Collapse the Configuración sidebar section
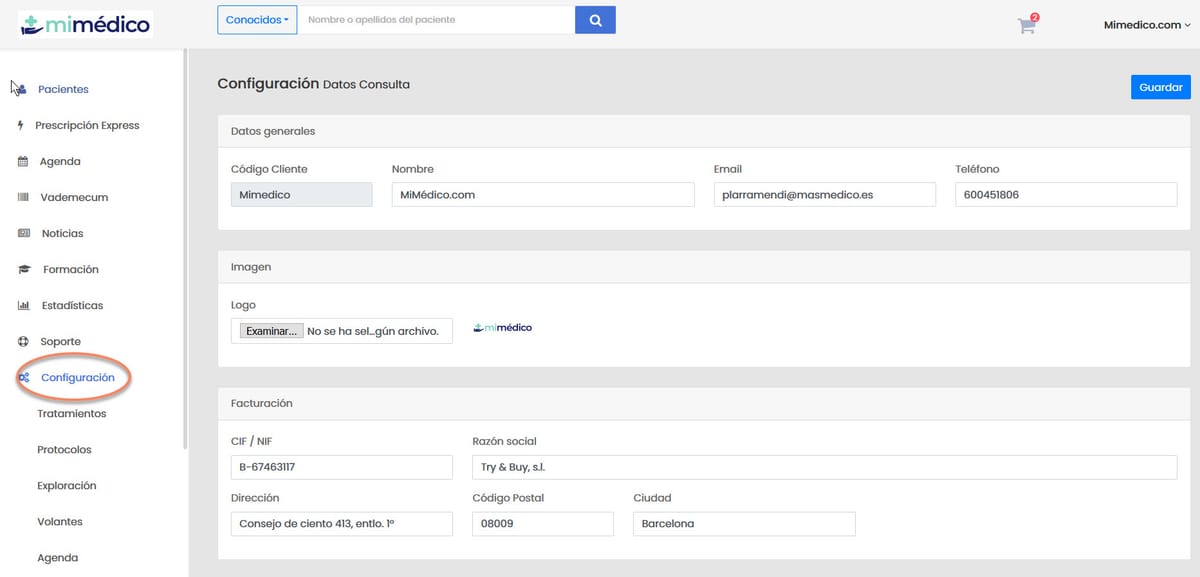The width and height of the screenshot is (1200, 577). click(x=77, y=377)
